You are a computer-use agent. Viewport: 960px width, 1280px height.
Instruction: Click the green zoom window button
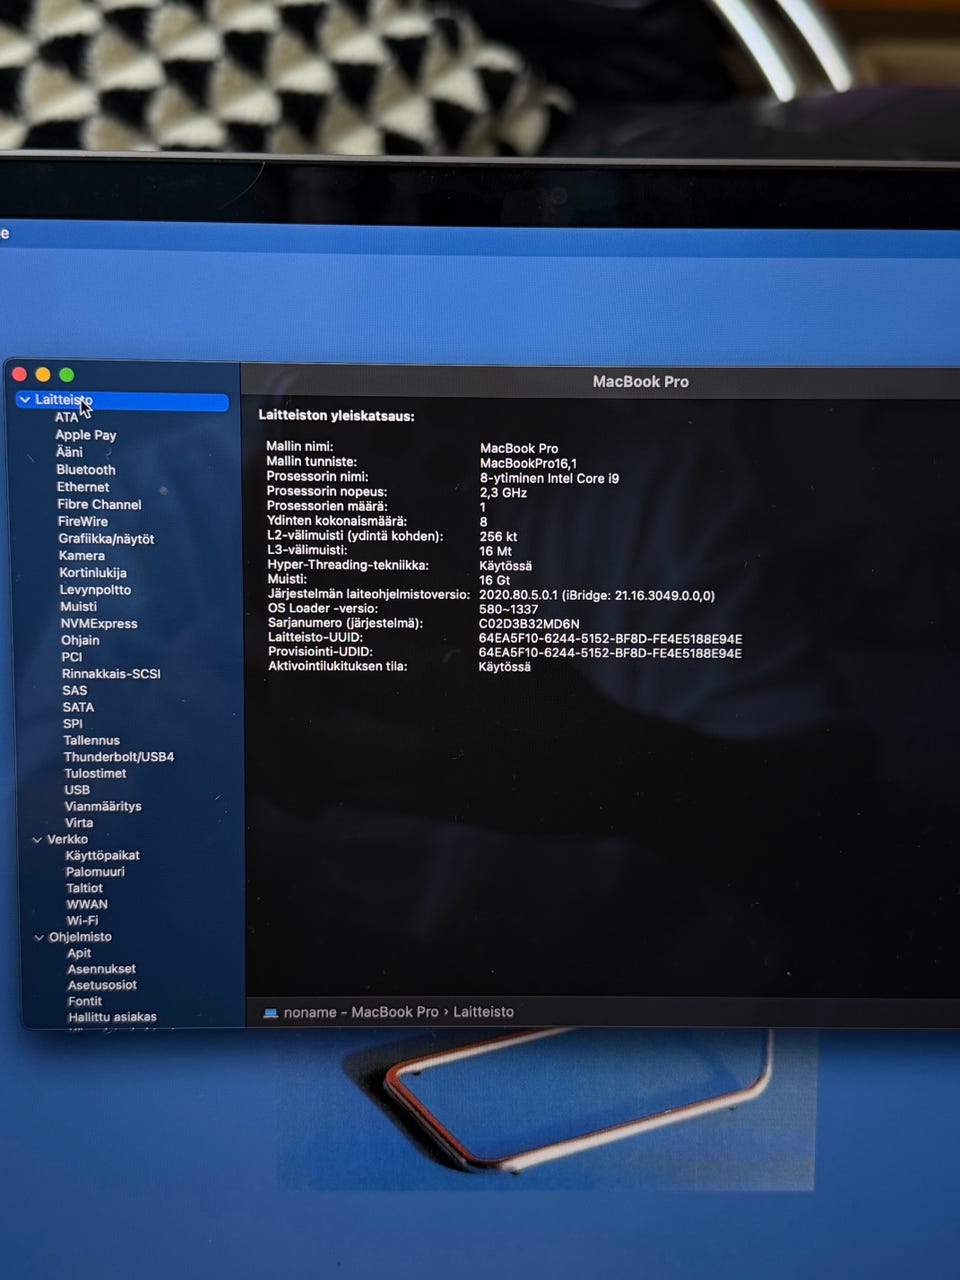(67, 375)
